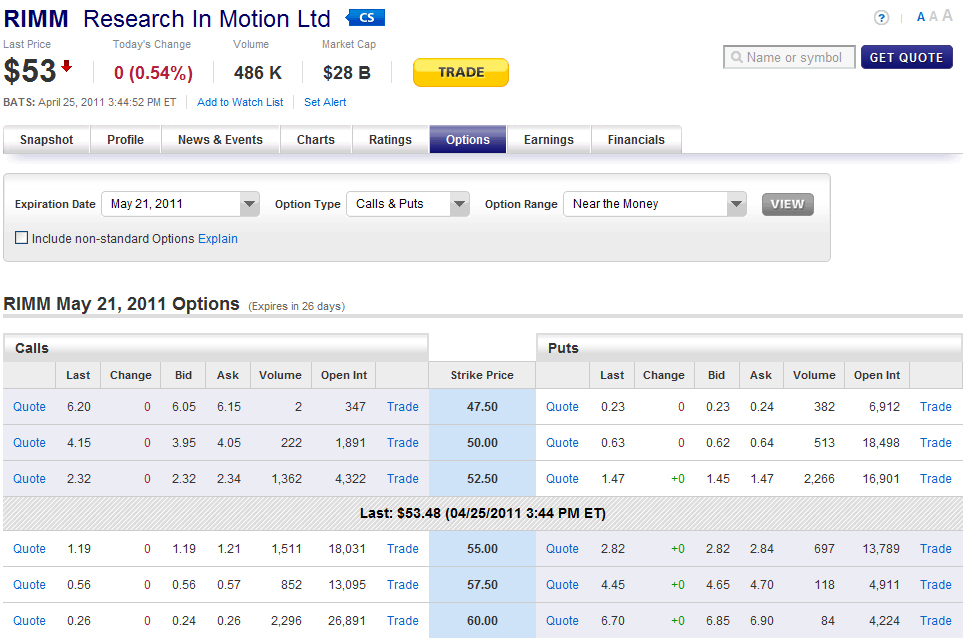The image size is (970, 643).
Task: Open put Quote for 57.50 strike
Action: tap(562, 584)
